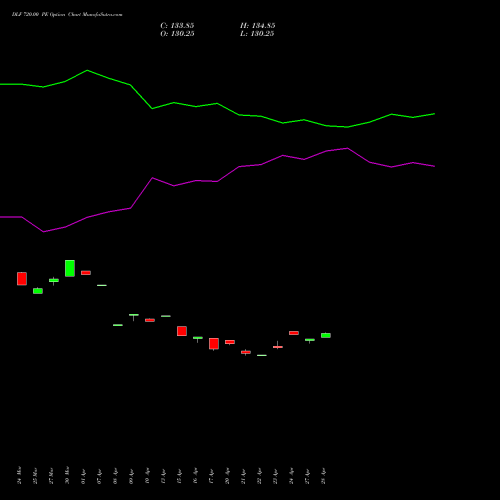The image size is (500, 500).
Task: Click the 22 Apr date label
Action: click(x=259, y=476)
